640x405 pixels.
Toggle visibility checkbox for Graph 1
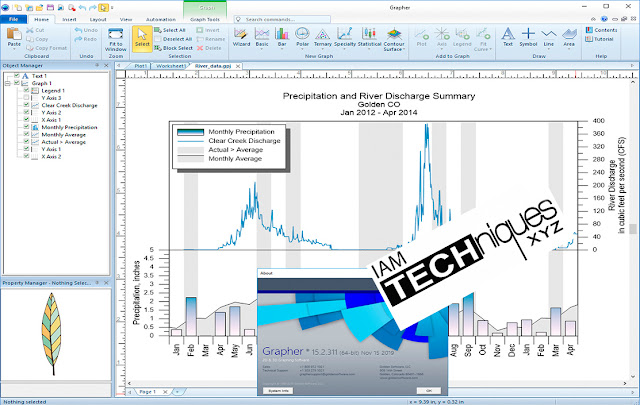pos(17,83)
